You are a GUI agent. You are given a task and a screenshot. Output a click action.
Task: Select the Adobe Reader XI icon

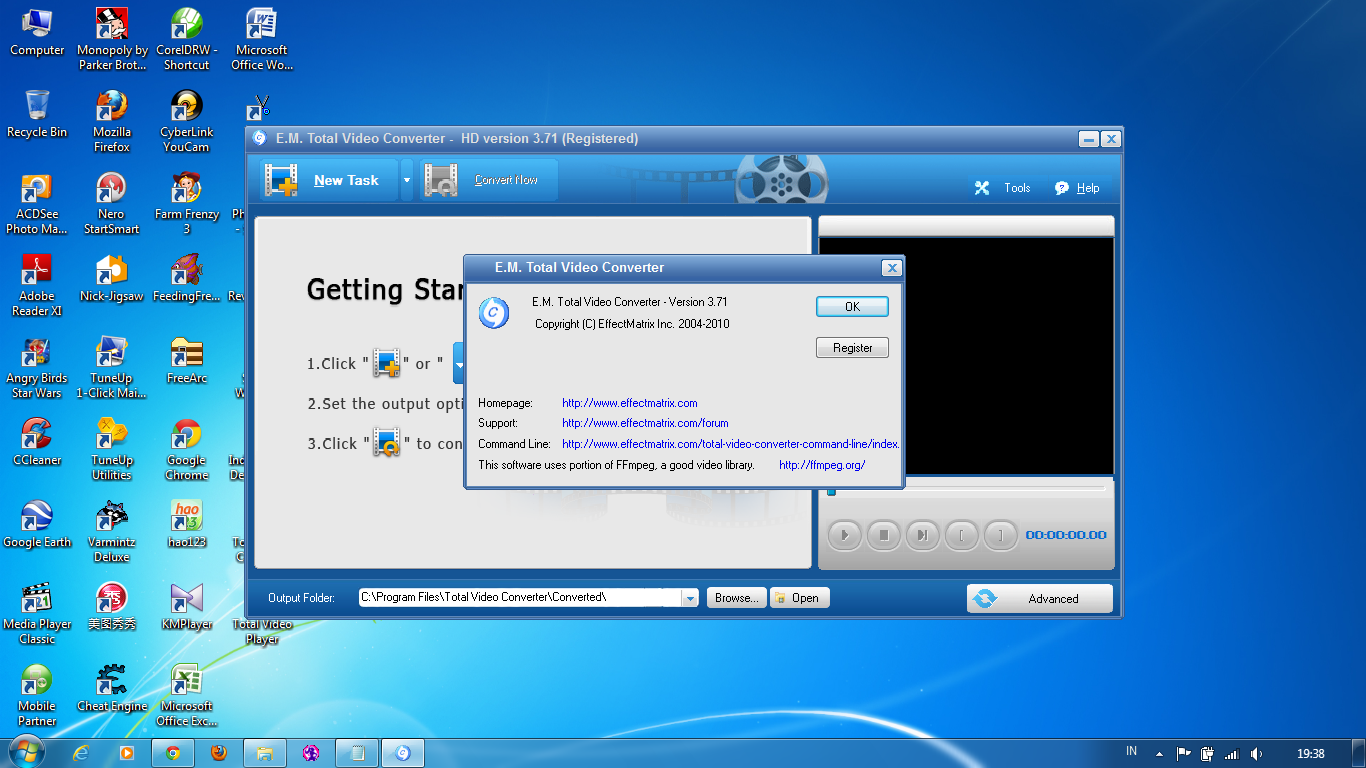click(x=37, y=286)
